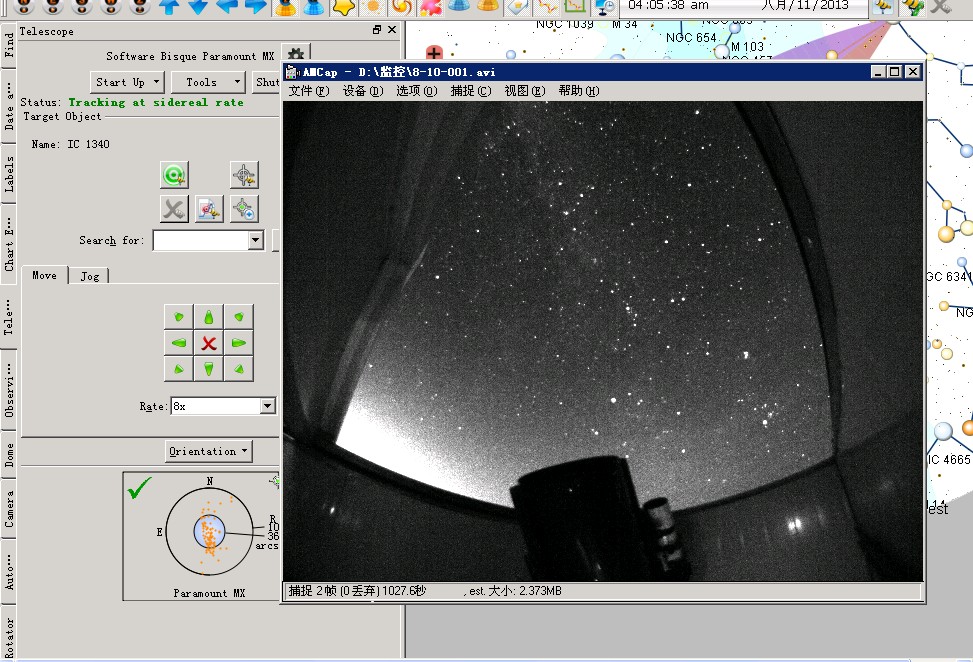Undock the Telescope panel via float icon
Screen dimensions: 973x662
pyautogui.click(x=377, y=30)
